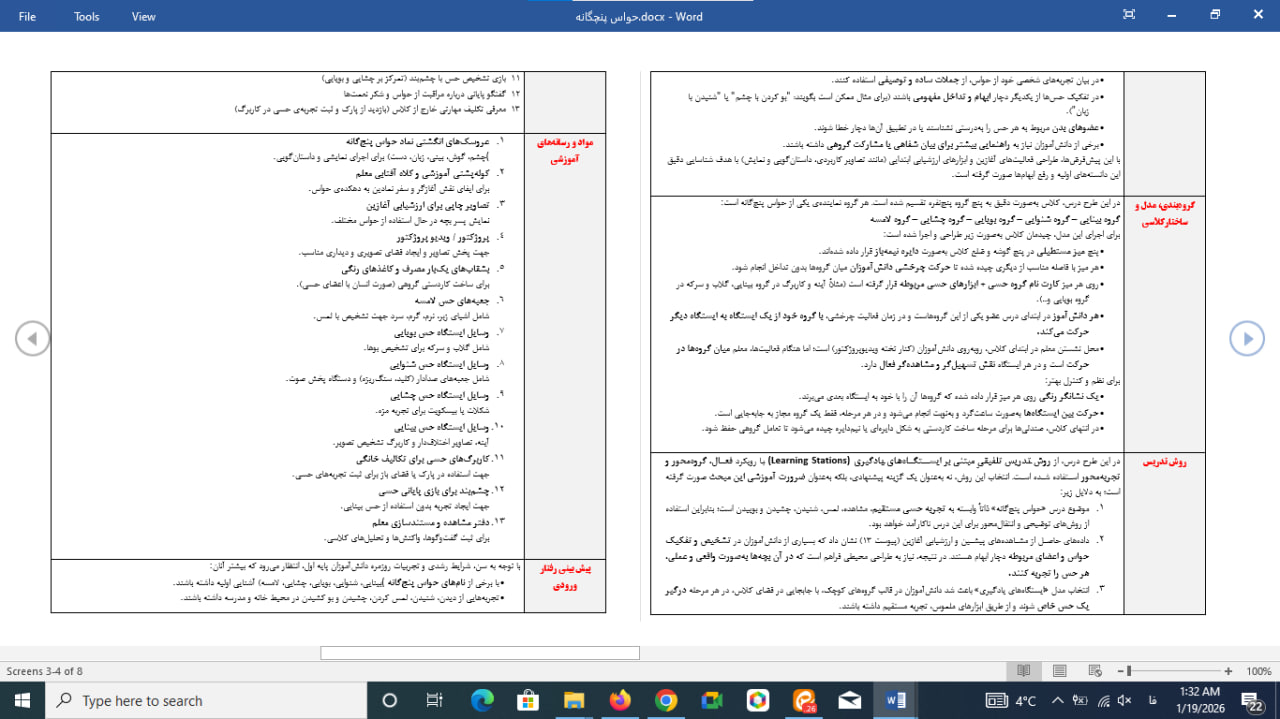The height and width of the screenshot is (719, 1280).
Task: Open Google Chrome from the taskbar
Action: point(666,700)
